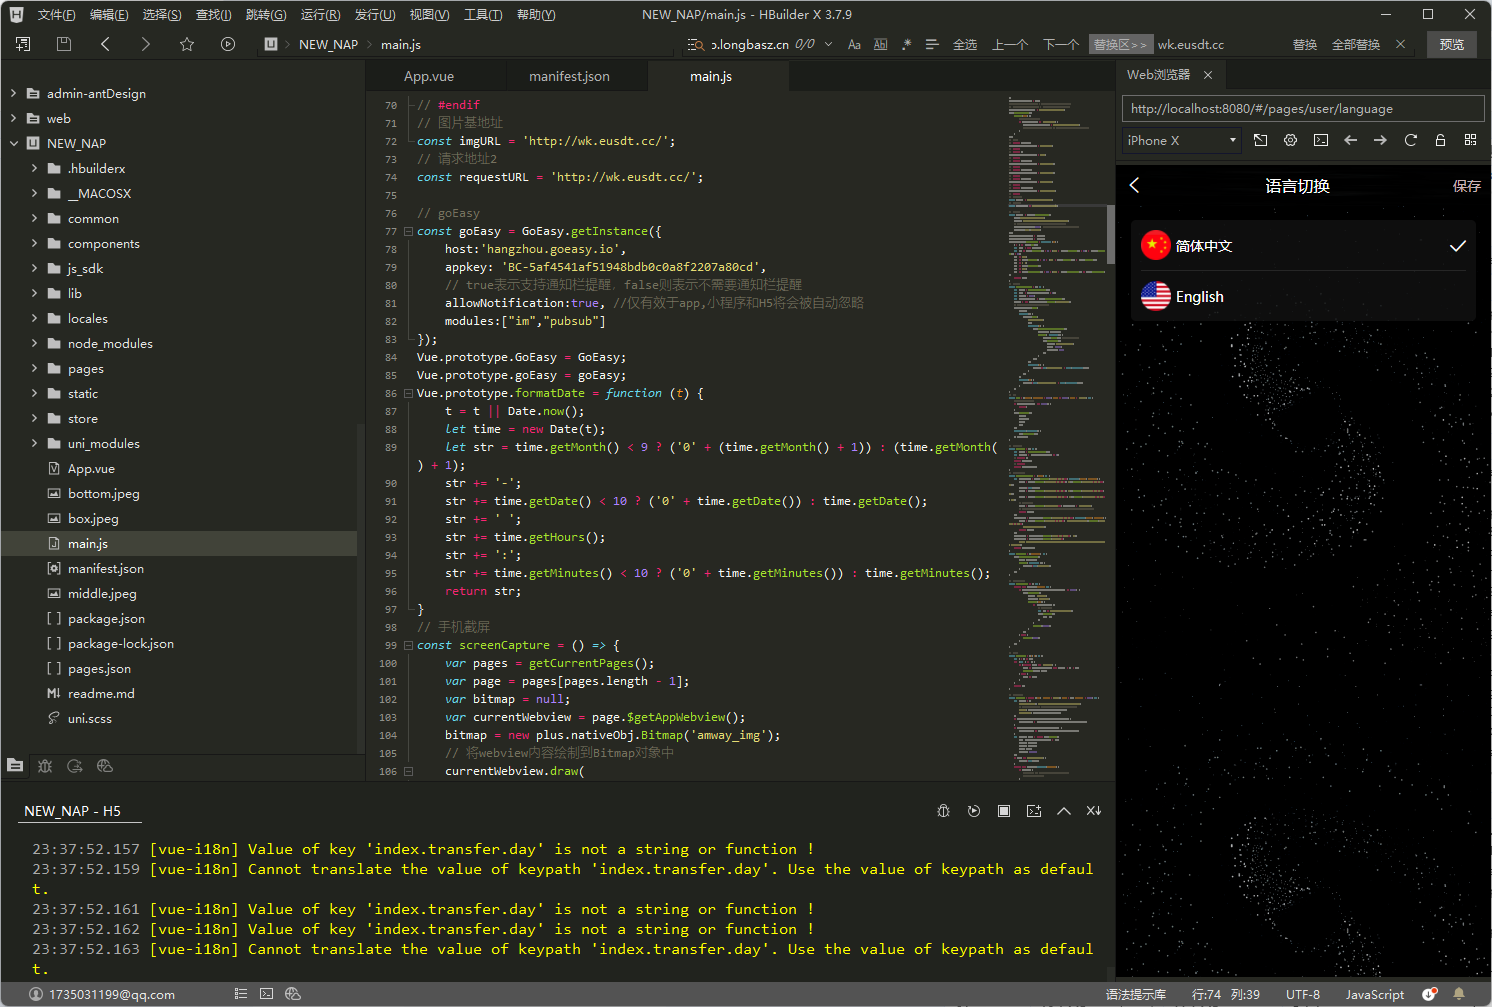Open the iPhone X device dropdown
Screen dimensions: 1492x1007
click(x=1182, y=140)
